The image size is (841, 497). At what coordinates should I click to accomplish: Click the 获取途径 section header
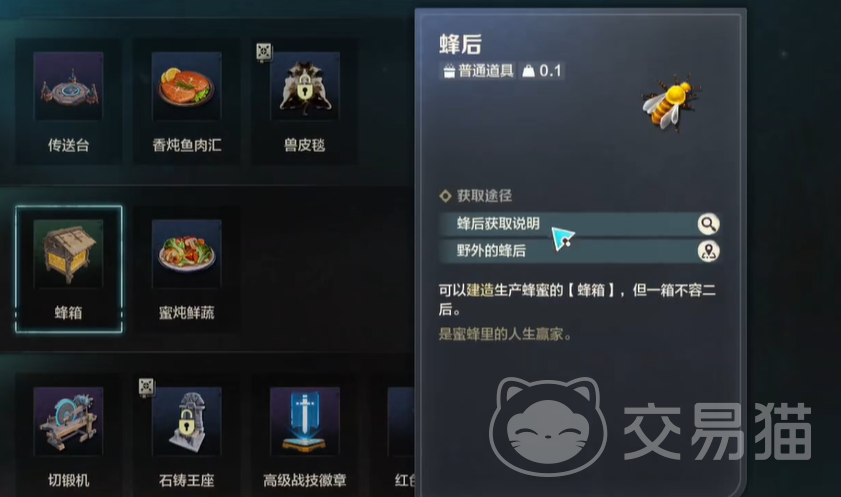476,196
